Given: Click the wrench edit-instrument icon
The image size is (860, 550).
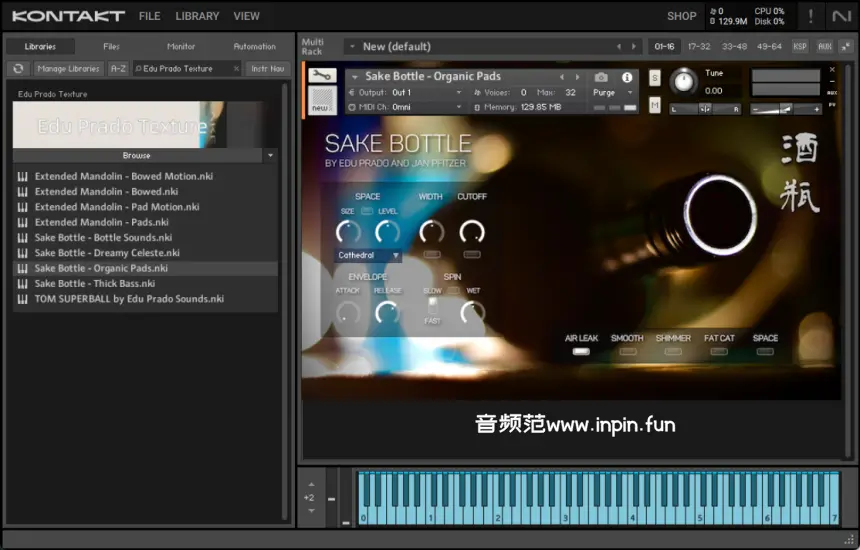Looking at the screenshot, I should [322, 76].
